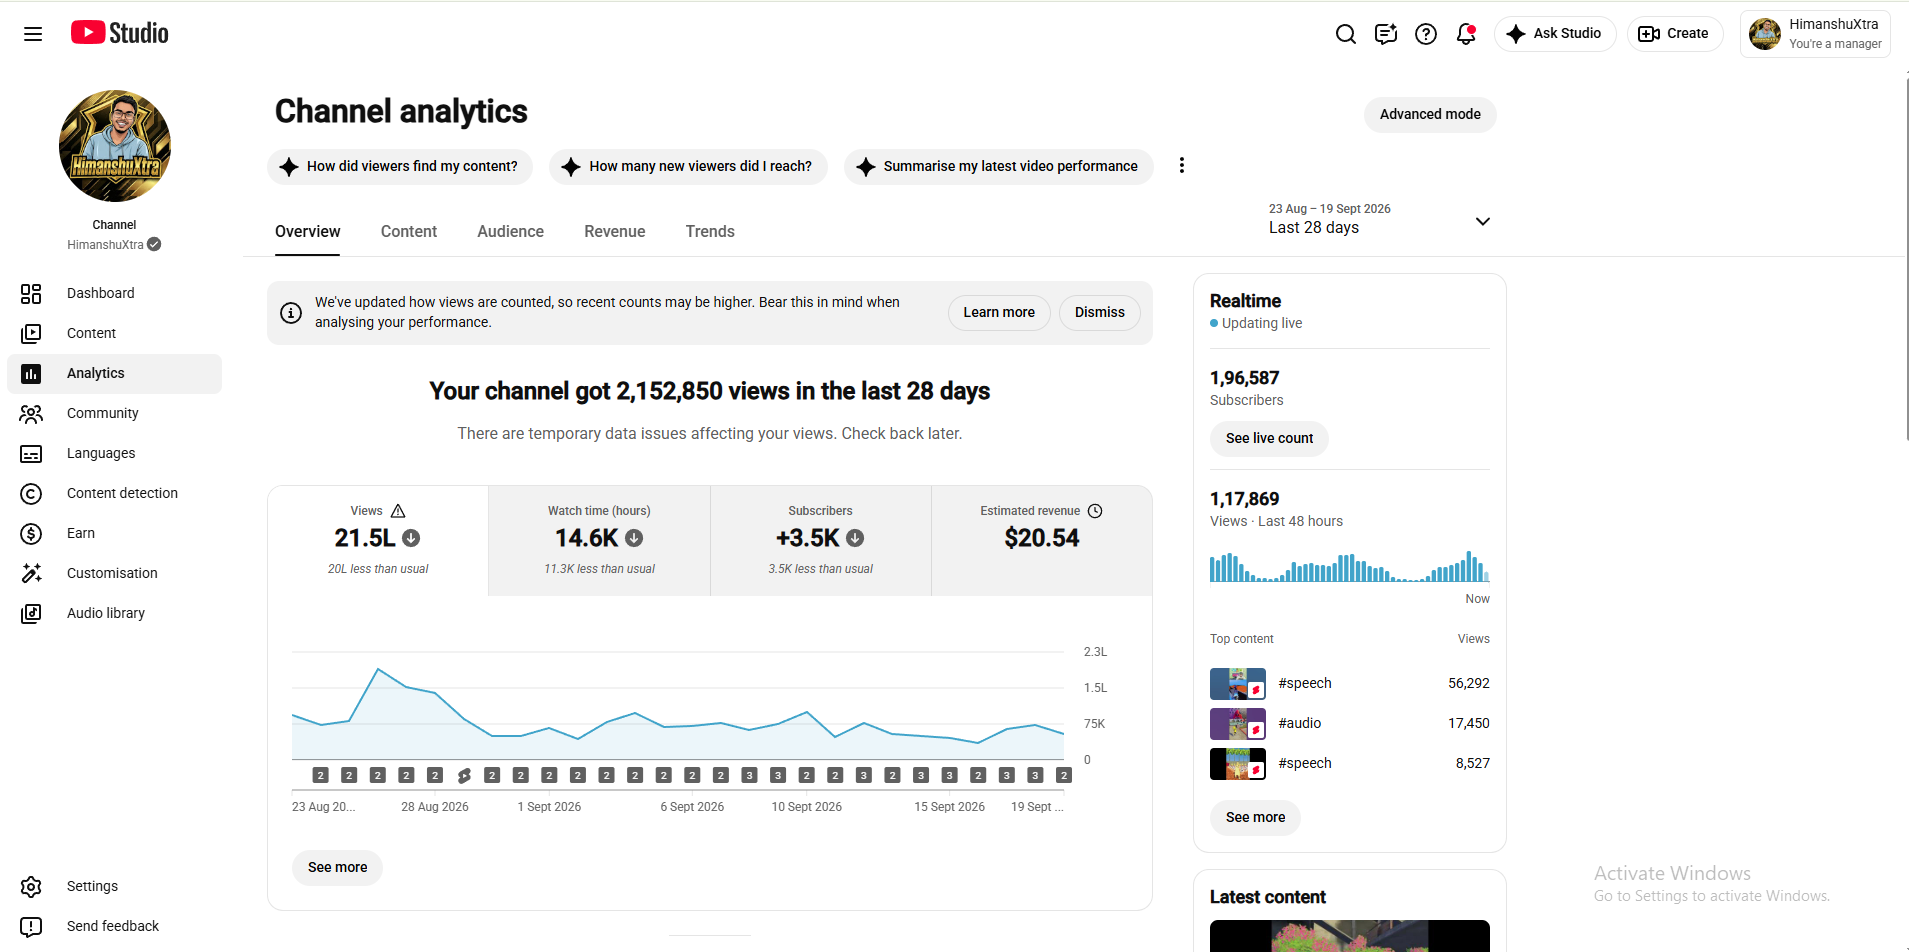Click Learn more in the notice
Viewport: 1909px width, 952px height.
point(999,313)
